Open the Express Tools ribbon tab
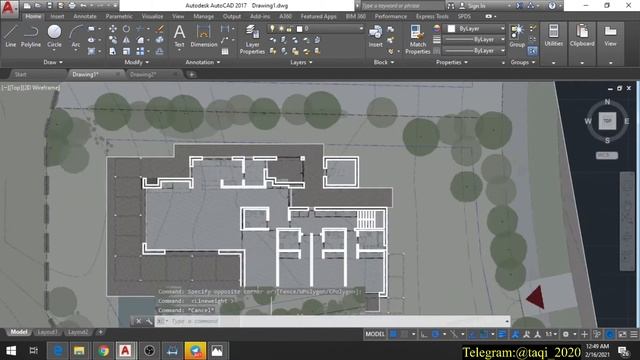 pyautogui.click(x=432, y=16)
